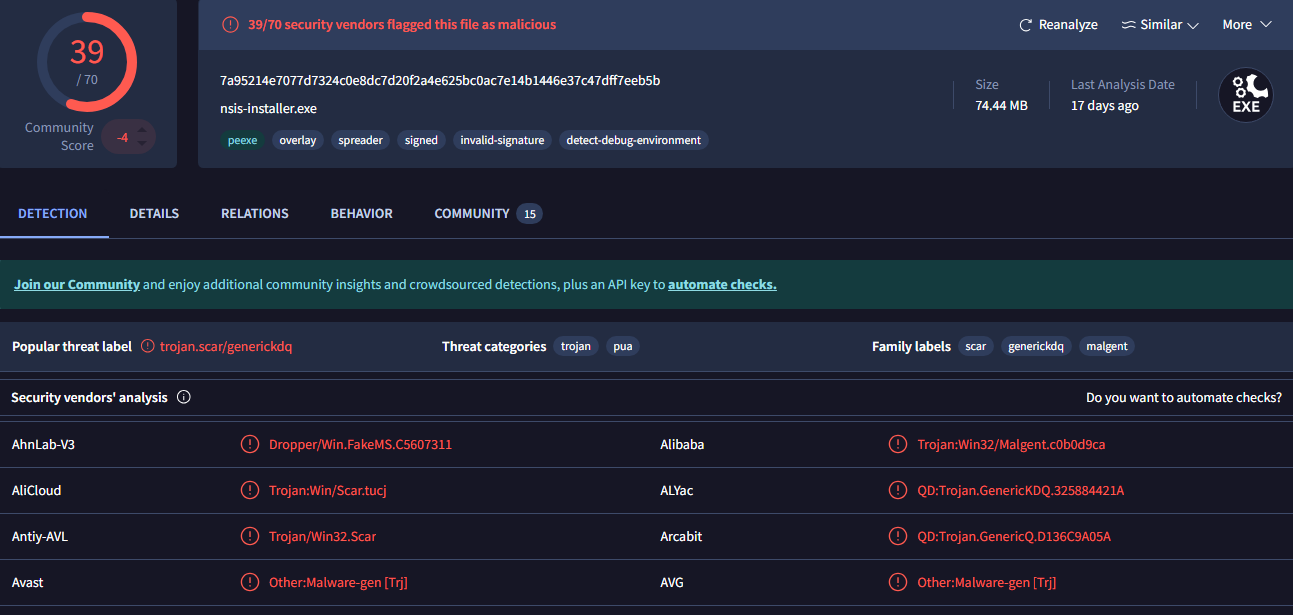Click the 'automate checks' link

(x=722, y=284)
